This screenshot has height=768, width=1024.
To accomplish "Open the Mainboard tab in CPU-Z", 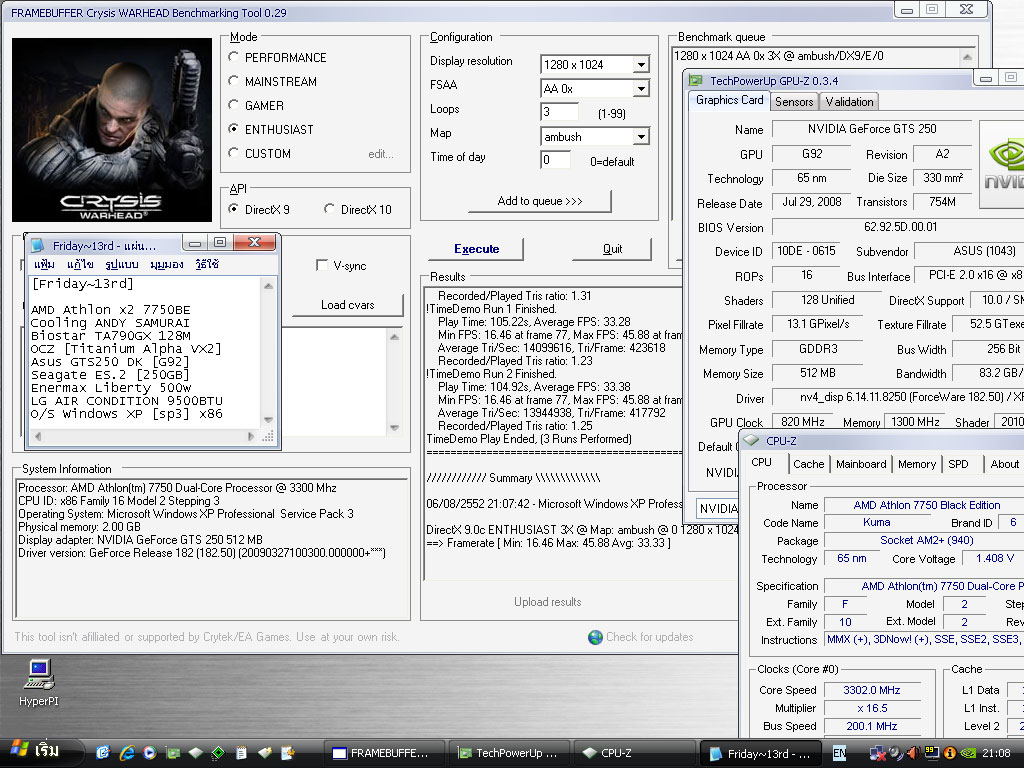I will coord(860,464).
